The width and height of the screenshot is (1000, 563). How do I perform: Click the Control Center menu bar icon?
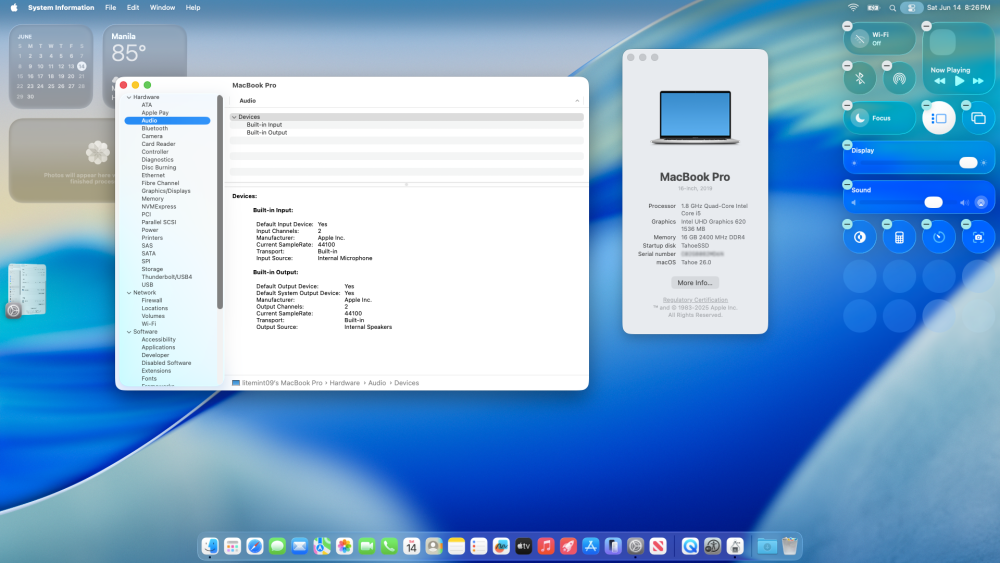[911, 8]
